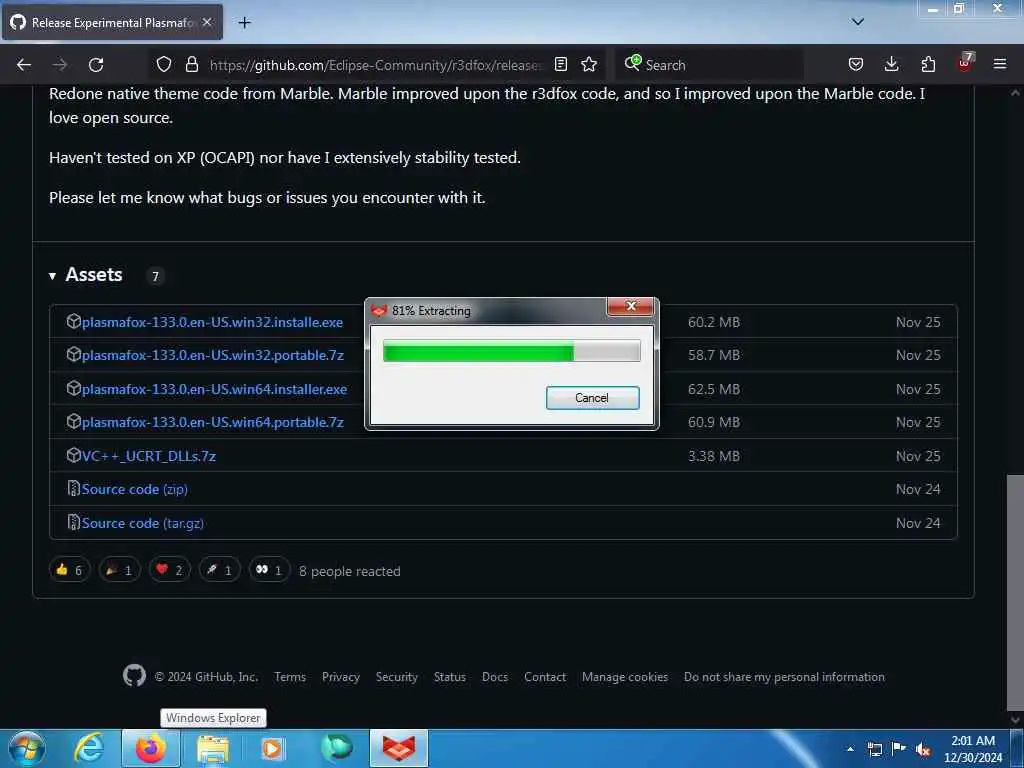Click the muted volume tray icon
Viewport: 1024px width, 768px height.
(x=923, y=749)
